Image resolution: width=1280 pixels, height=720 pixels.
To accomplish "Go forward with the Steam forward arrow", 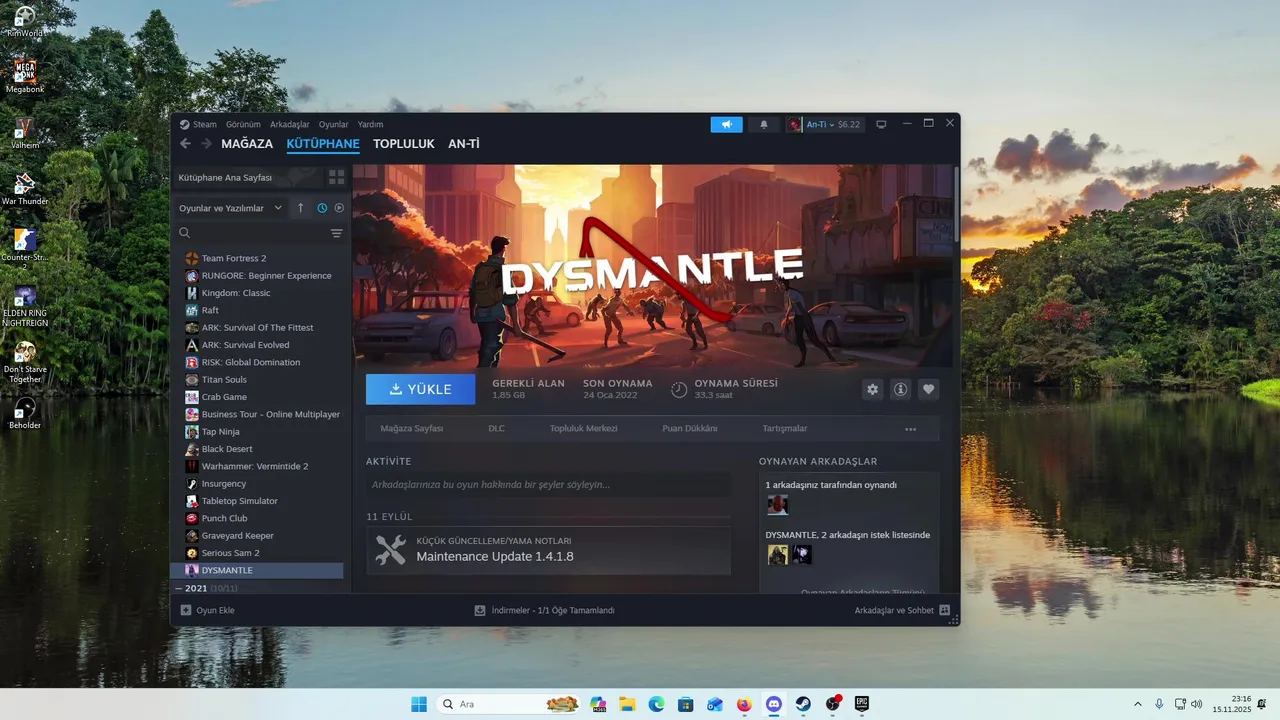I will coord(206,144).
